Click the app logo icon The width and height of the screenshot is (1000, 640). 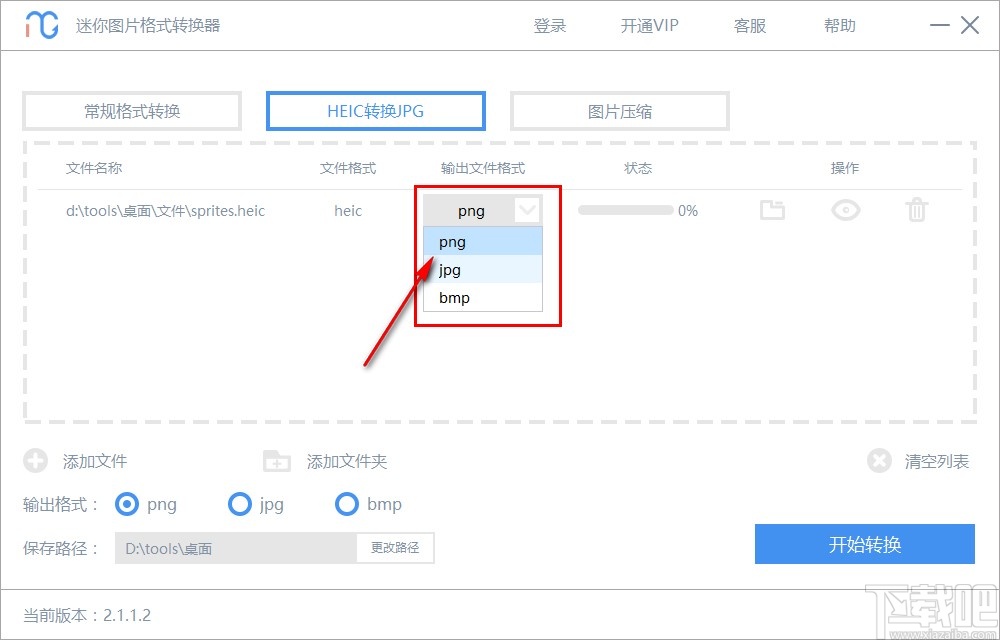[x=39, y=25]
